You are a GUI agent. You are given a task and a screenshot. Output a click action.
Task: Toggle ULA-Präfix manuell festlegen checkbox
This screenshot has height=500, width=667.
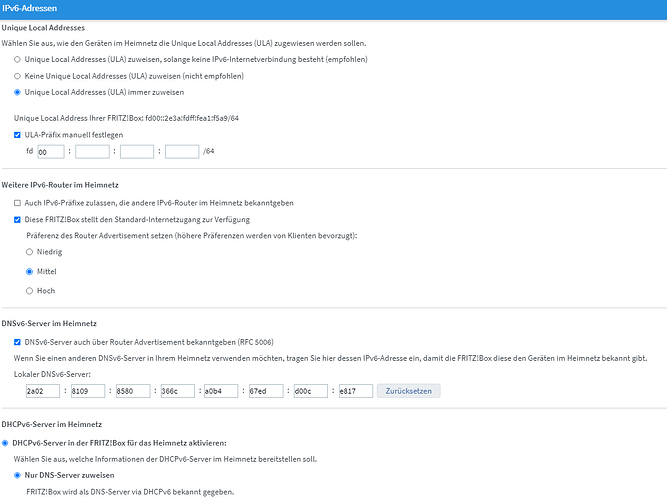click(18, 134)
